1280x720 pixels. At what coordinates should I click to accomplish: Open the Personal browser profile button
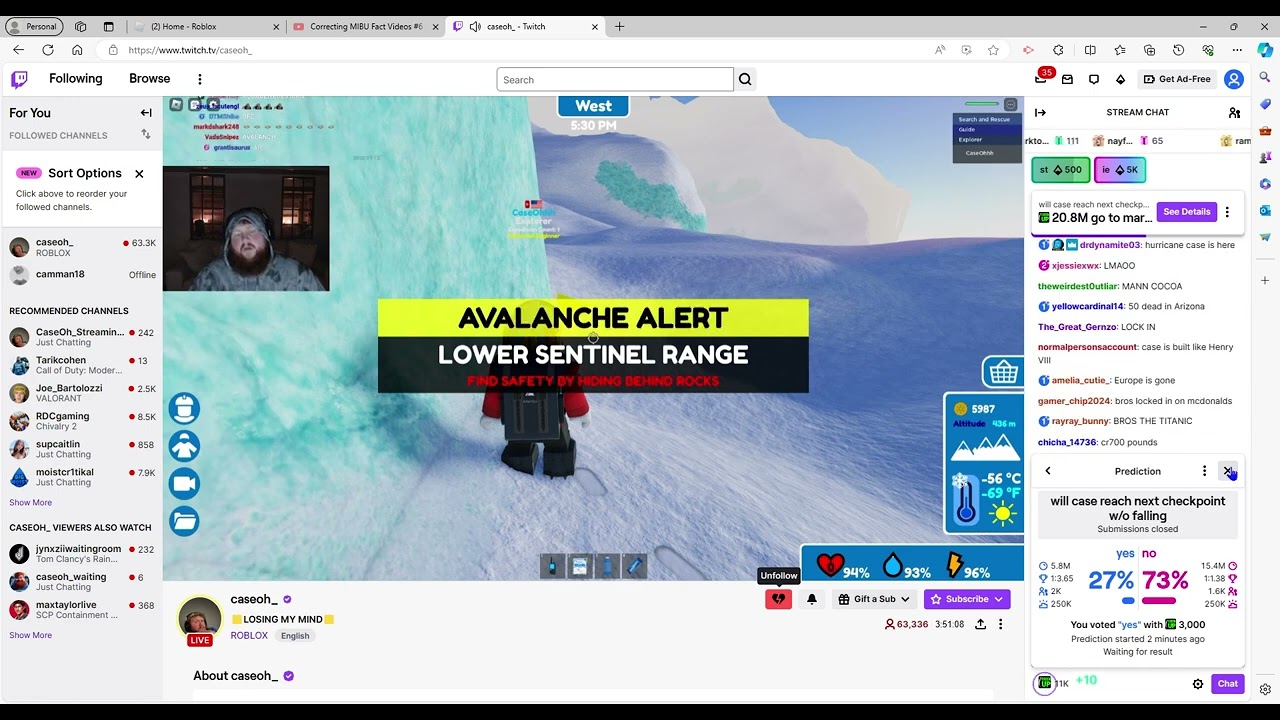click(34, 27)
